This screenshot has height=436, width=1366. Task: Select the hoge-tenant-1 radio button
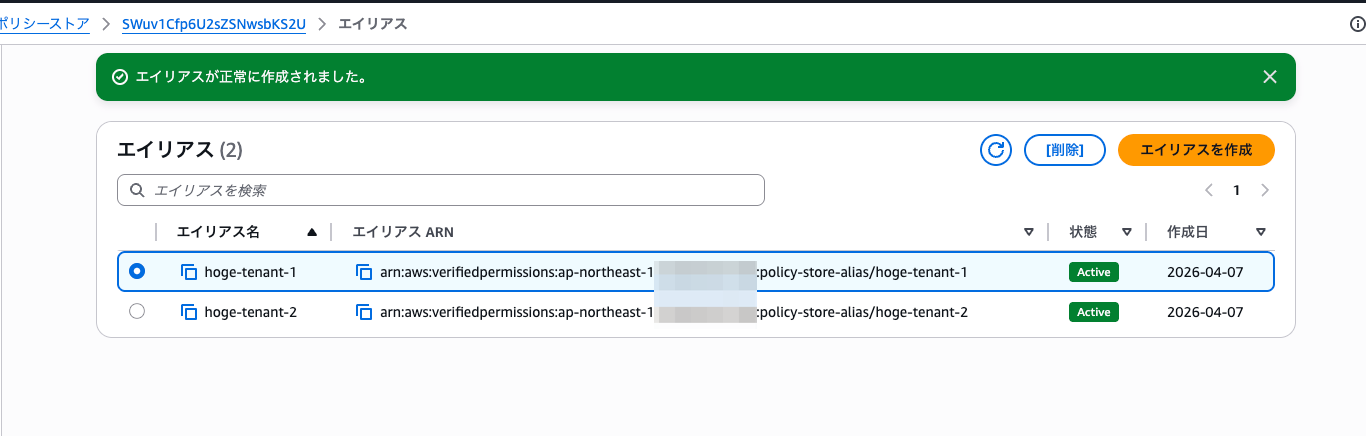tap(137, 271)
